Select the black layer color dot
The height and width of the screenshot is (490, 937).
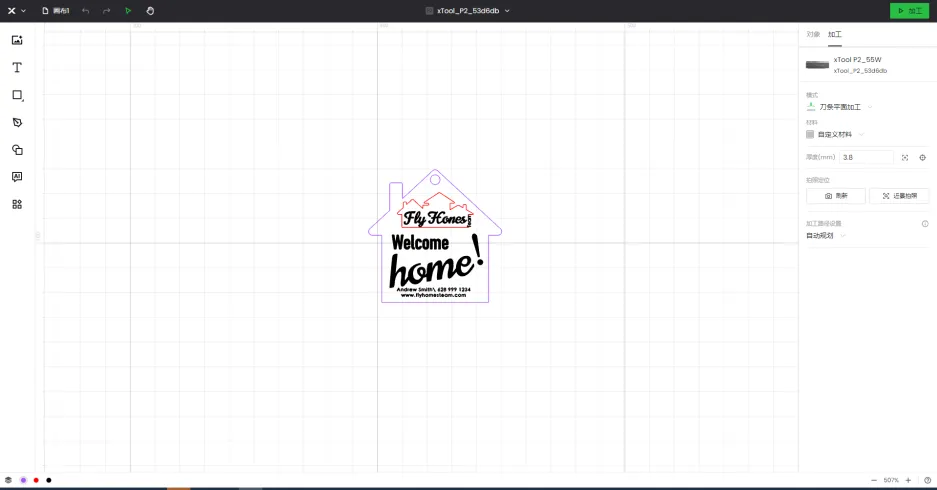49,480
